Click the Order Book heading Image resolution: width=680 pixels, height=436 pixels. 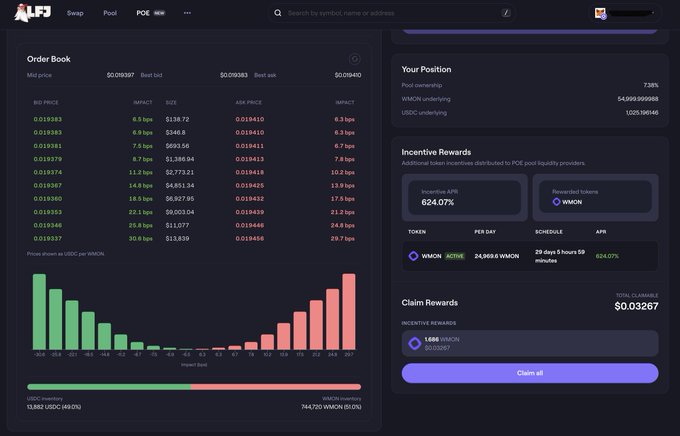[x=49, y=59]
